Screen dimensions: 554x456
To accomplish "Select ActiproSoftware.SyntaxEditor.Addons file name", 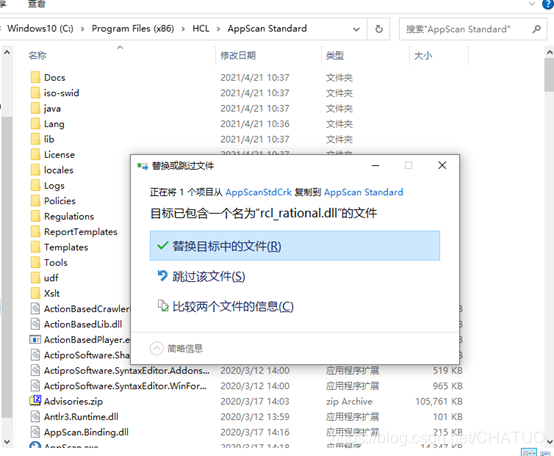I will pos(126,371).
